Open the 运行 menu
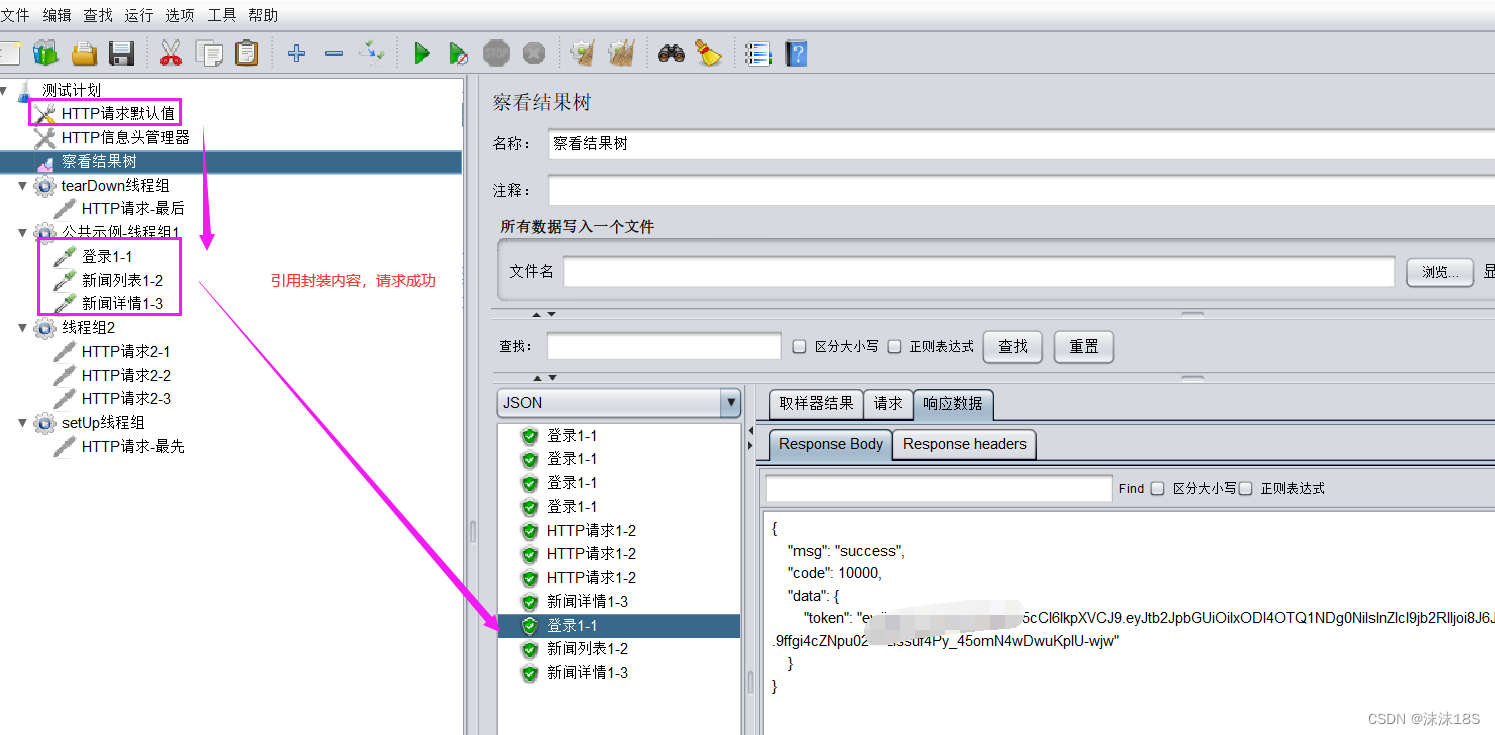Image resolution: width=1495 pixels, height=735 pixels. point(139,15)
